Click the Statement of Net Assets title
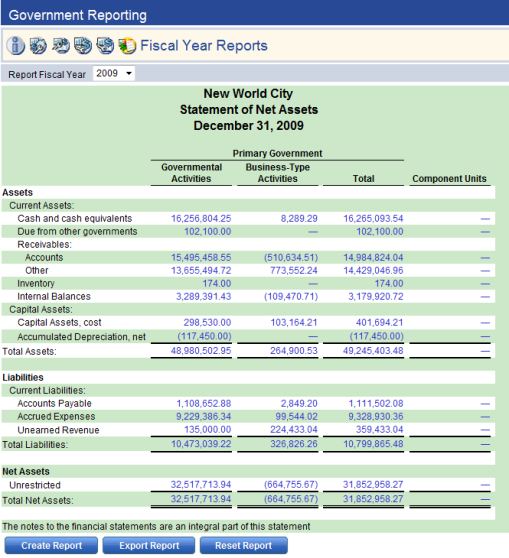 tap(248, 110)
